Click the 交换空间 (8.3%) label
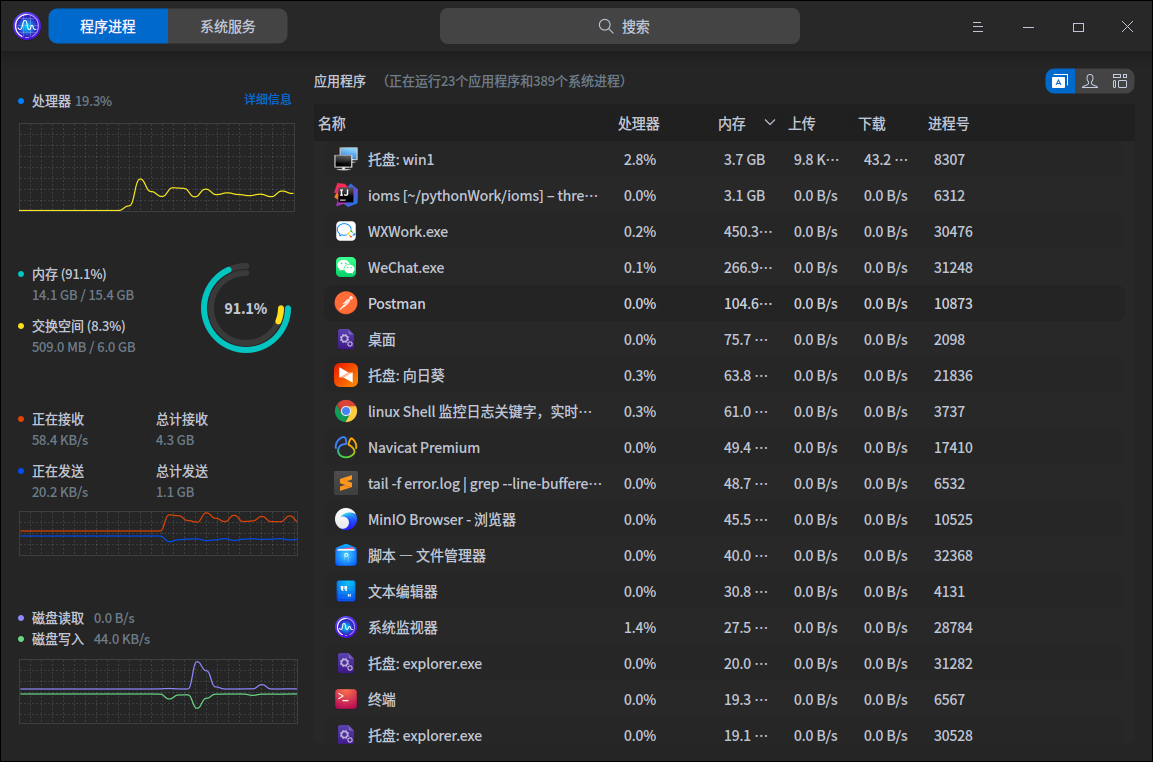 click(79, 326)
